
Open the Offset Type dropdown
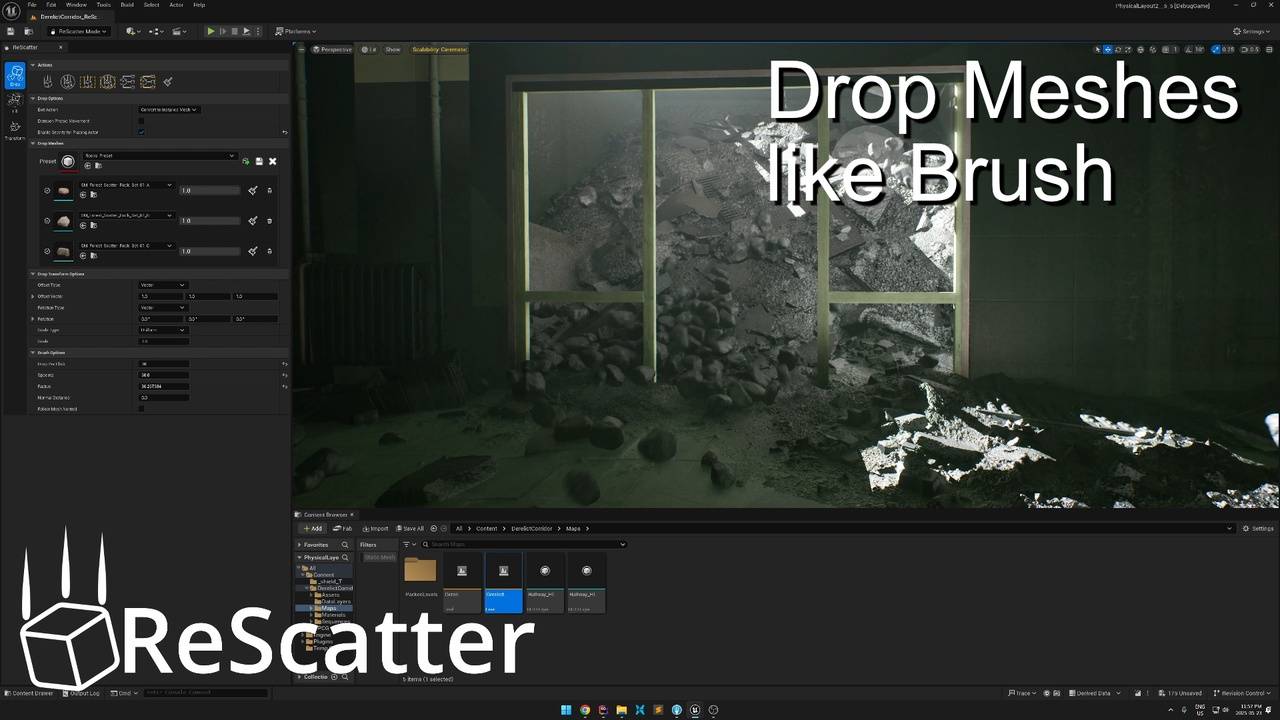point(162,285)
